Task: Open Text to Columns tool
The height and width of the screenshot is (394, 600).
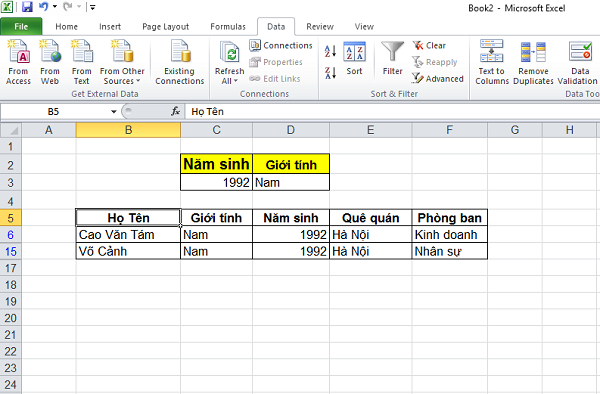Action: (x=492, y=62)
